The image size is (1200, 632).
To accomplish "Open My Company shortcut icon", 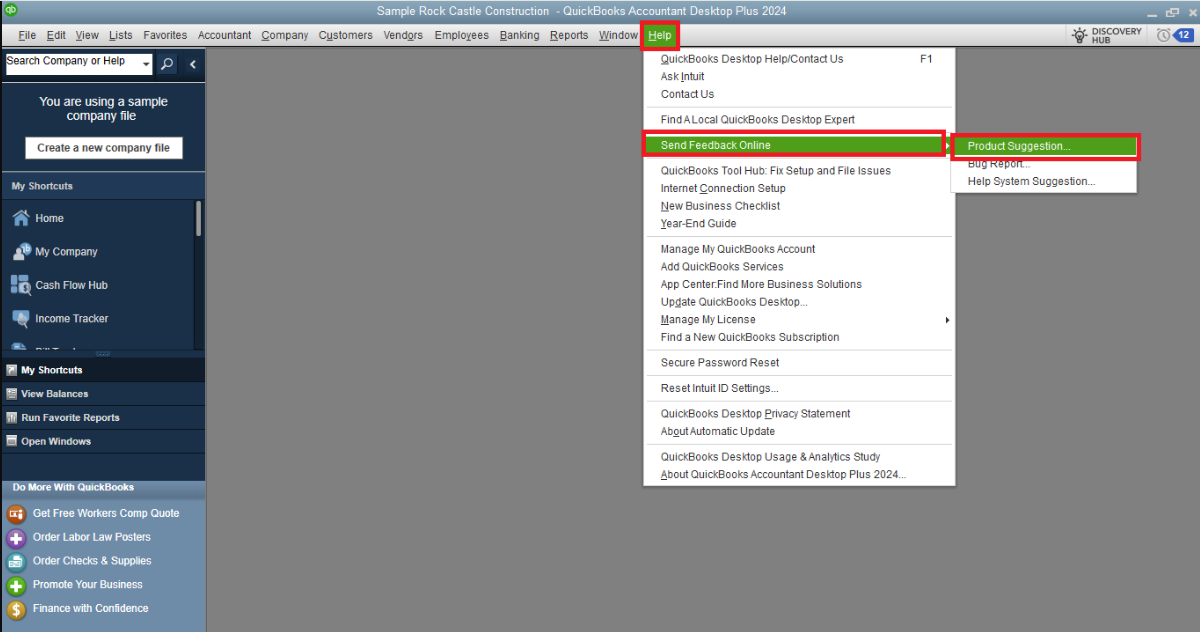I will (x=20, y=252).
